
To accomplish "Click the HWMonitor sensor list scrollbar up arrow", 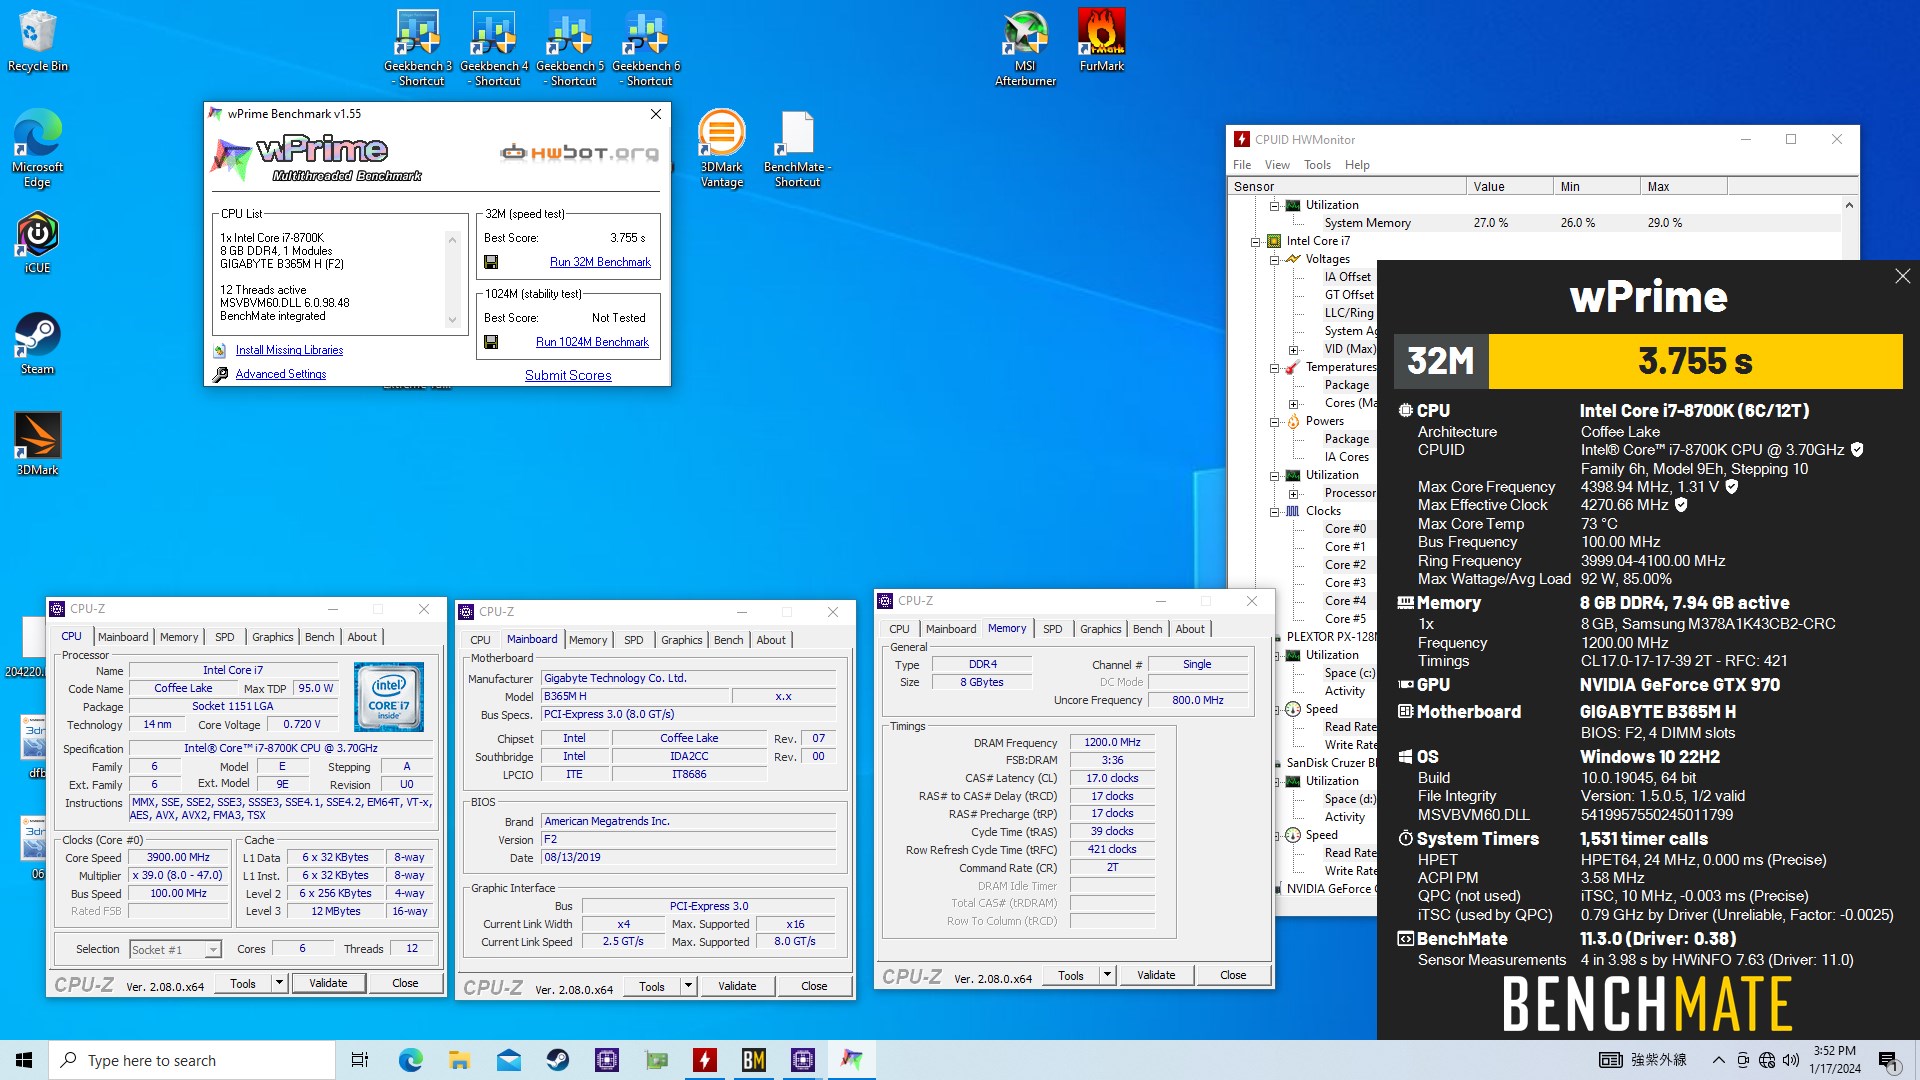I will tap(1849, 205).
